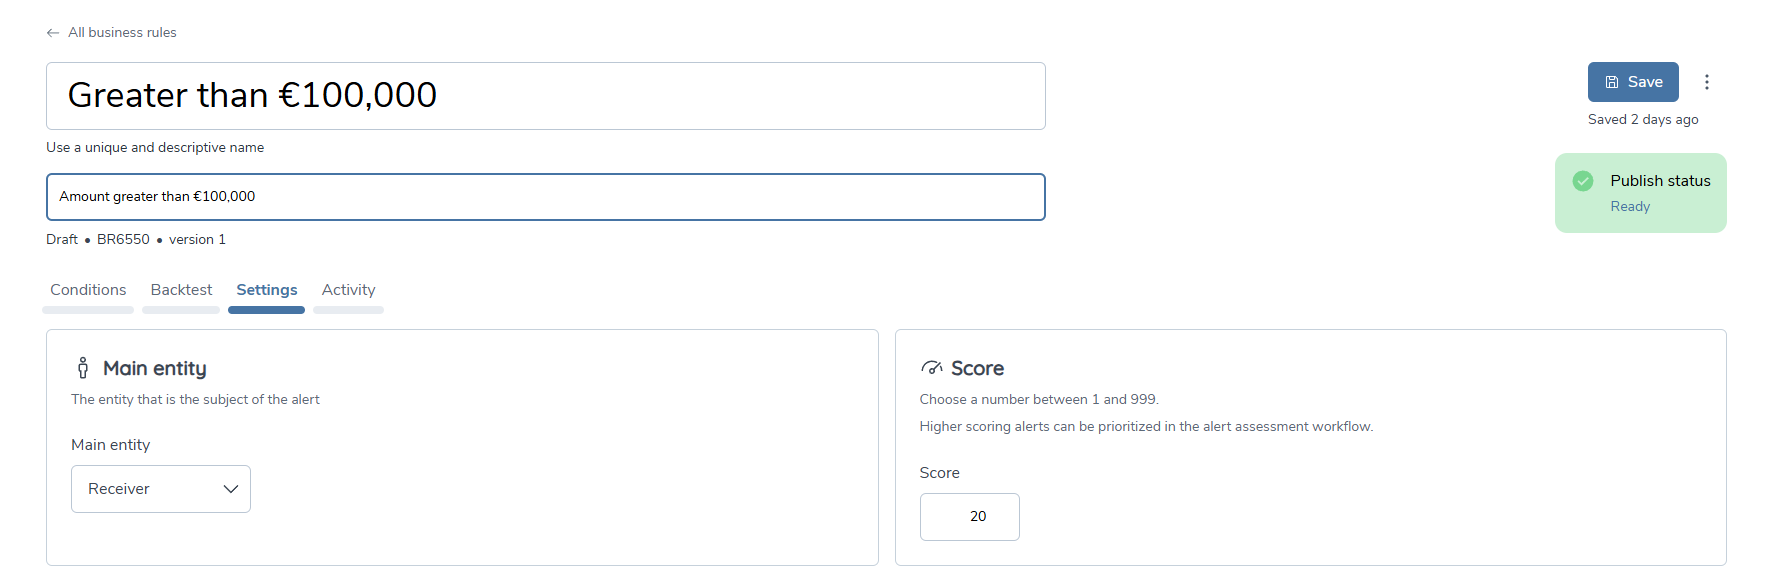Click the person icon next to Main entity

tap(83, 367)
